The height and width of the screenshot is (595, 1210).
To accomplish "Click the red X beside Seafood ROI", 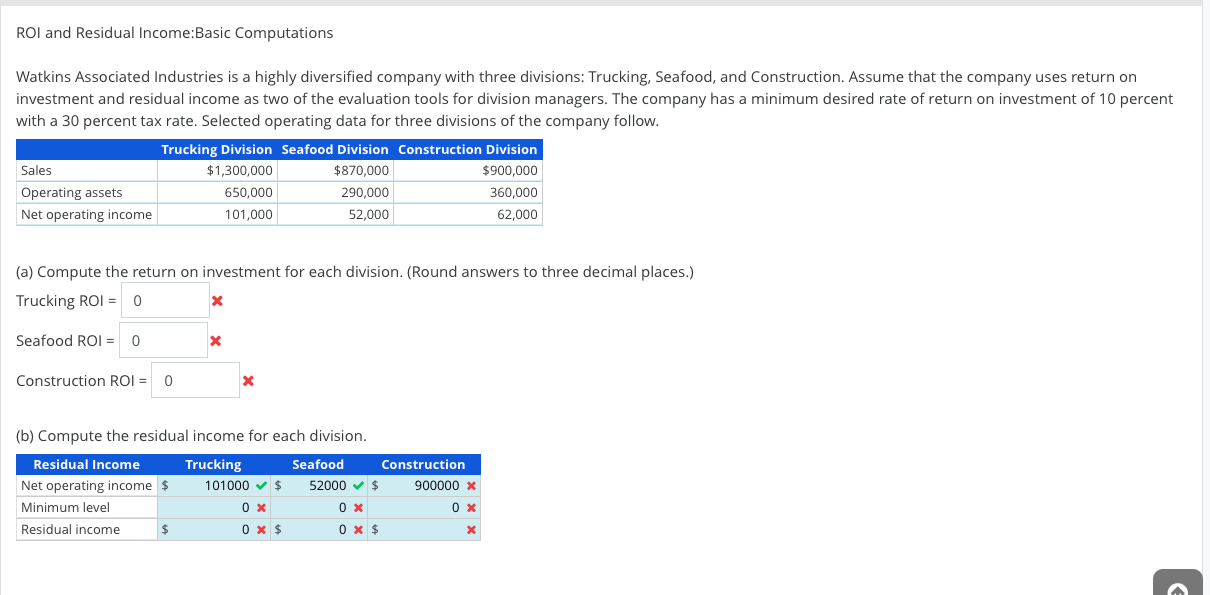I will pos(214,341).
